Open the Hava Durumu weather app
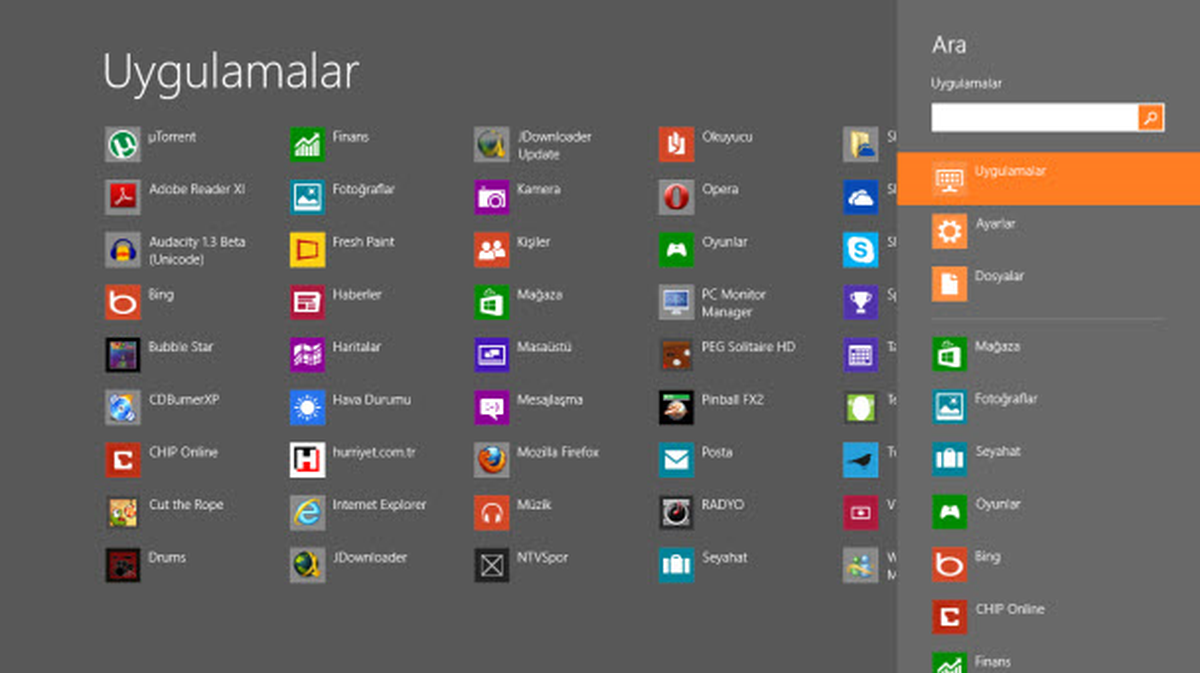The height and width of the screenshot is (673, 1200). click(308, 408)
